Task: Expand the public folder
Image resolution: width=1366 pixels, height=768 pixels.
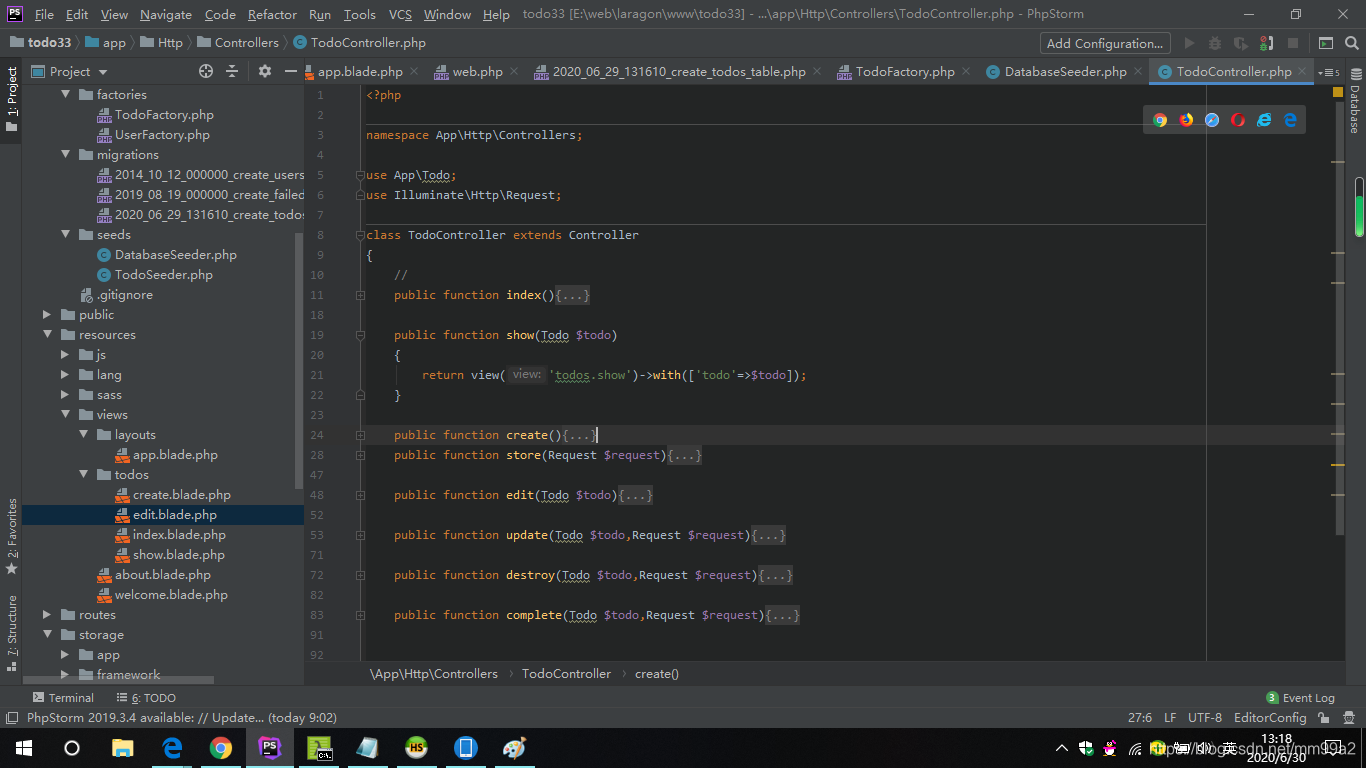Action: (48, 314)
